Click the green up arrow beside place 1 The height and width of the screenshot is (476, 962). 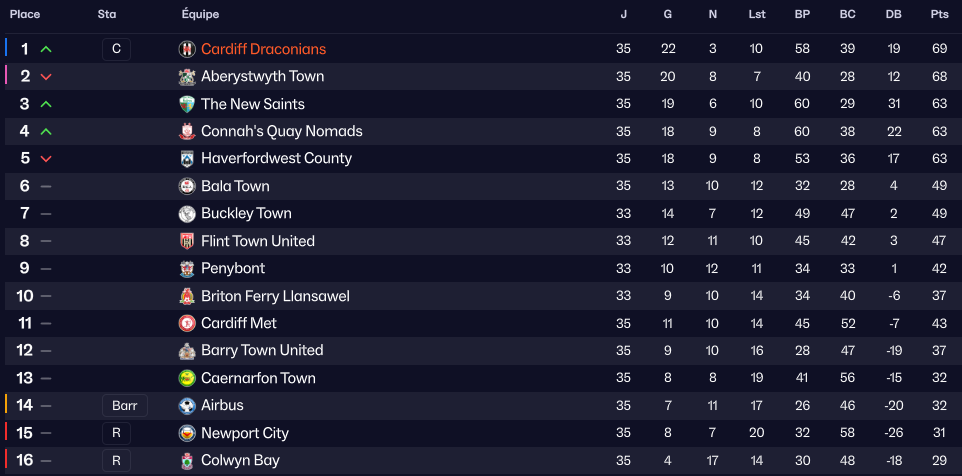[46, 49]
